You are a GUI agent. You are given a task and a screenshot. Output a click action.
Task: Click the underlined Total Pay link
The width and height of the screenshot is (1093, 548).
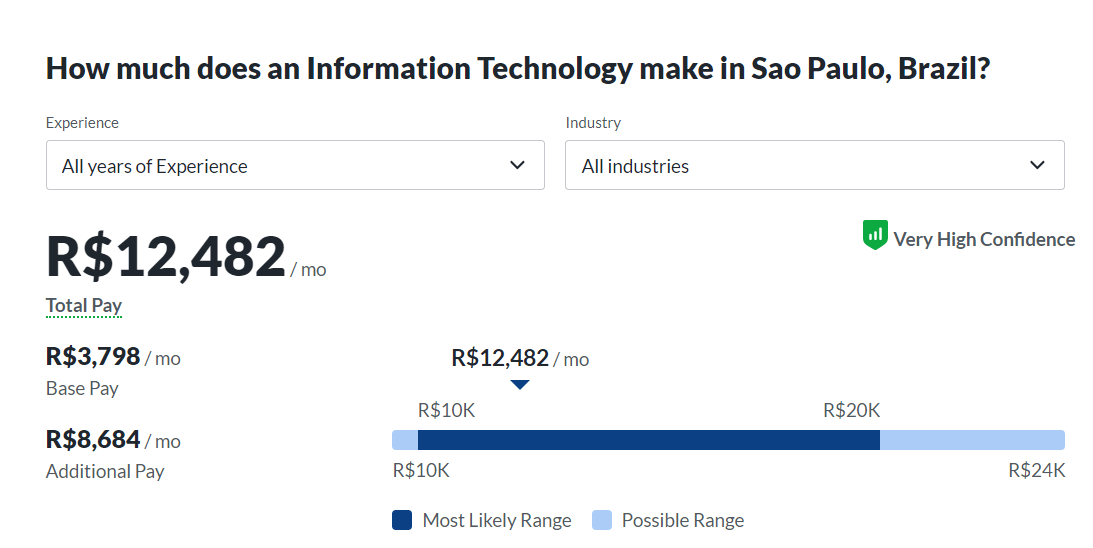pos(84,306)
